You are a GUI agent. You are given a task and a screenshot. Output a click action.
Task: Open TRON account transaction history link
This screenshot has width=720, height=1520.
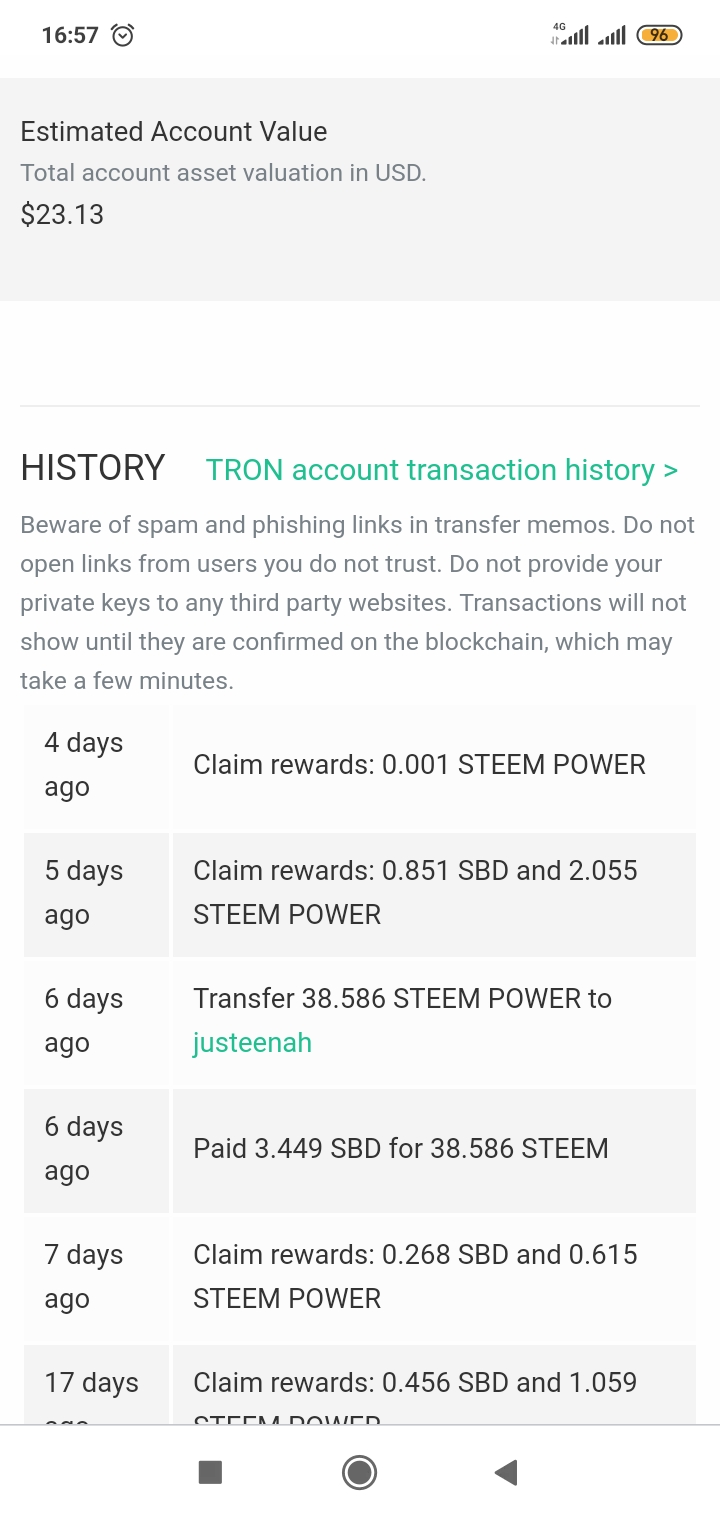pos(442,469)
